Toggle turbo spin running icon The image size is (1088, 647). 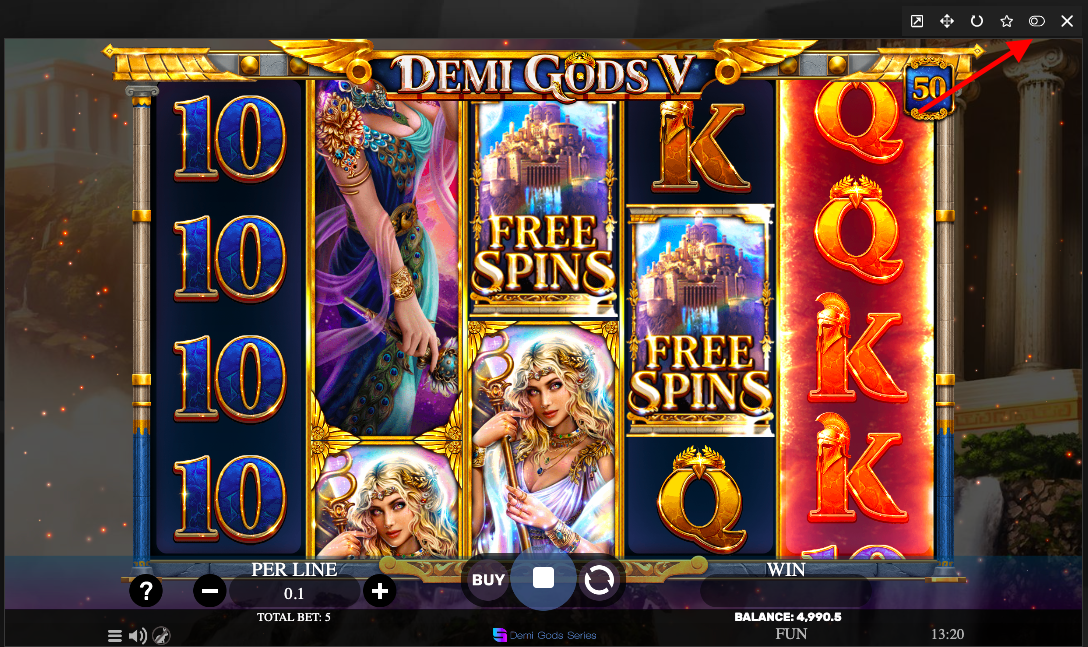[x=161, y=635]
